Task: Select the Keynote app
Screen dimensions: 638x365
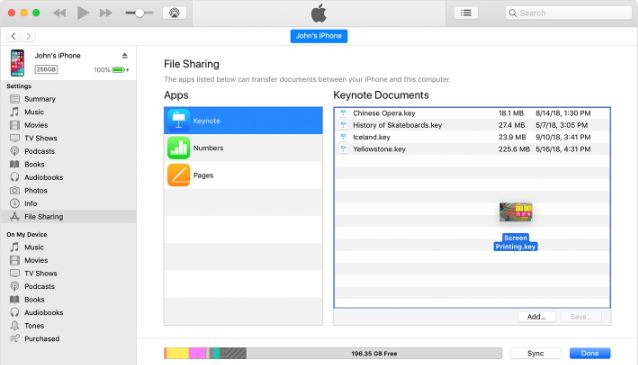Action: click(x=243, y=120)
